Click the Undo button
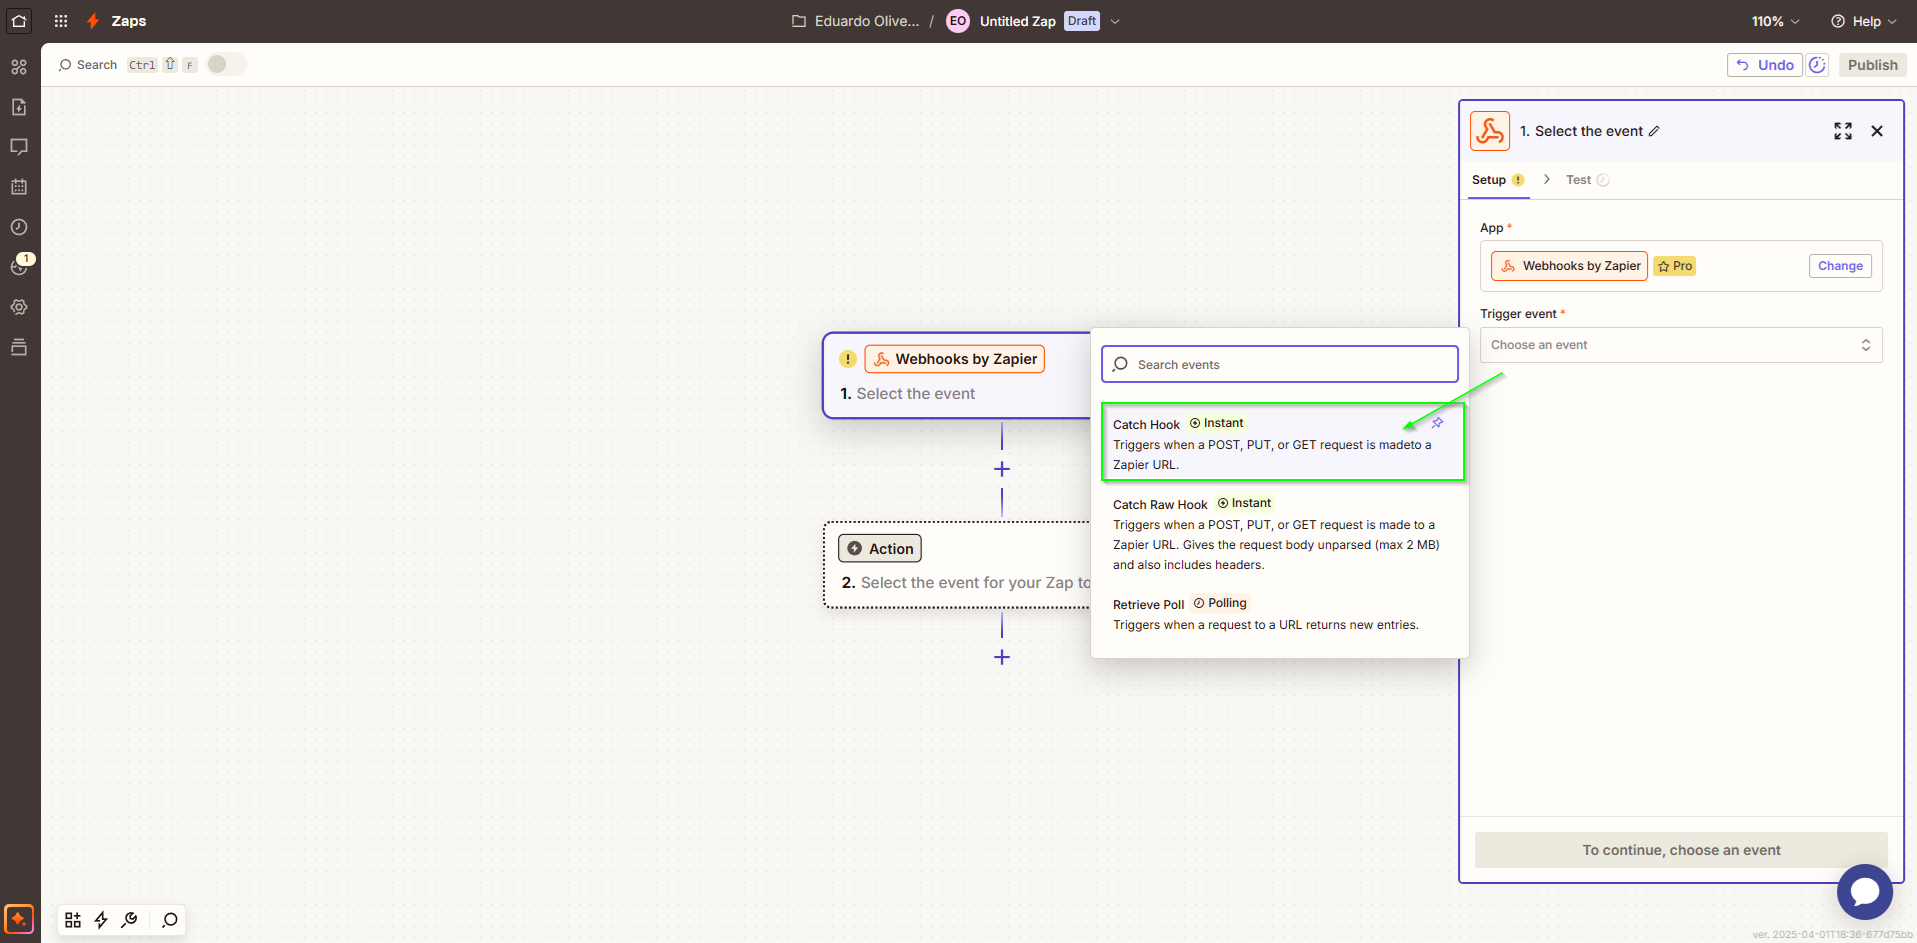The image size is (1917, 943). (x=1765, y=65)
